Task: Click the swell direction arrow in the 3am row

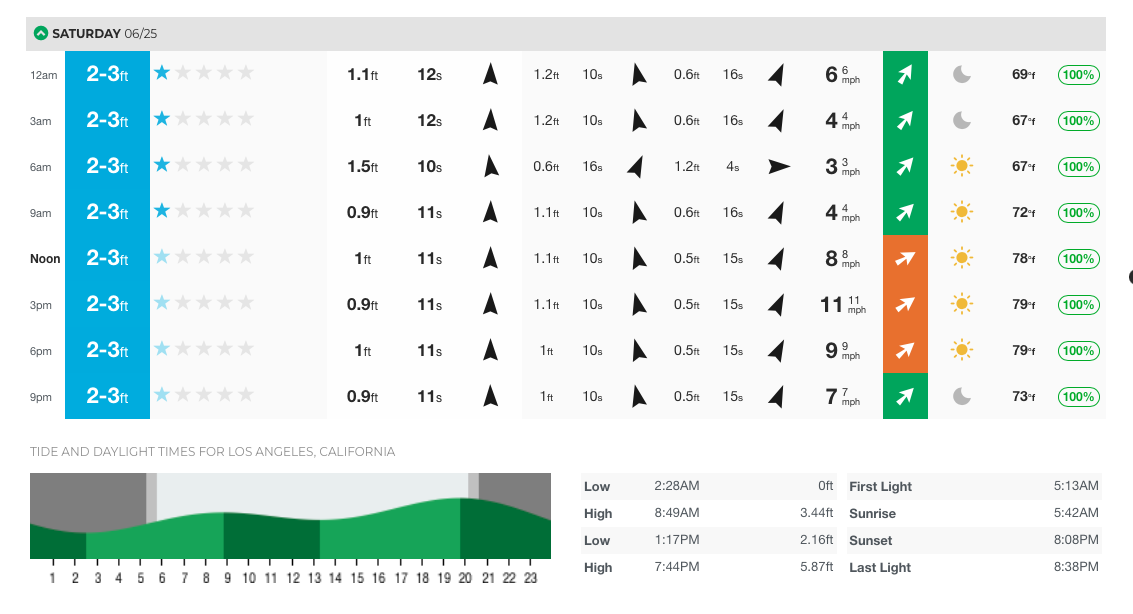Action: coord(489,120)
